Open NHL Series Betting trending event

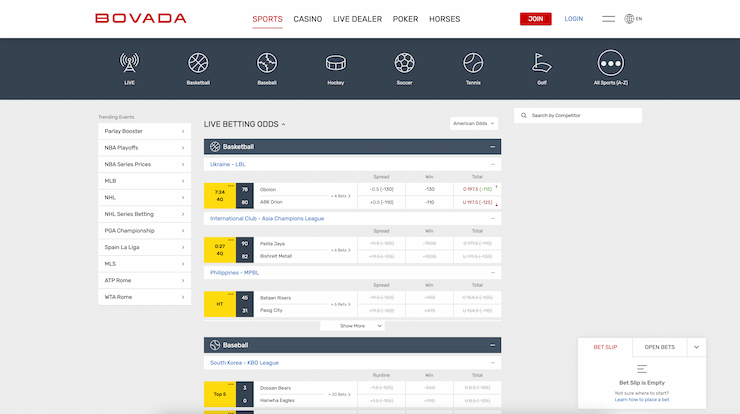[x=144, y=214]
